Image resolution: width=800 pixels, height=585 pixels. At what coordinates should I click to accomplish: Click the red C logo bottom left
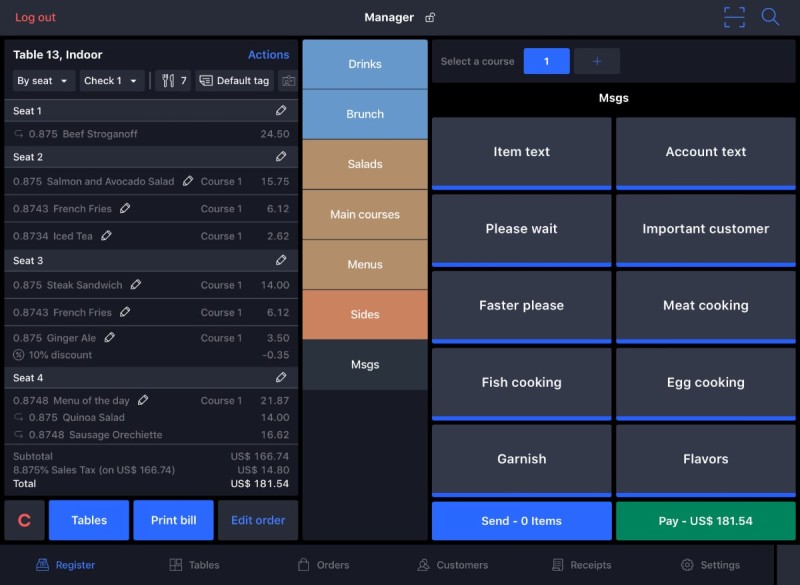24,520
